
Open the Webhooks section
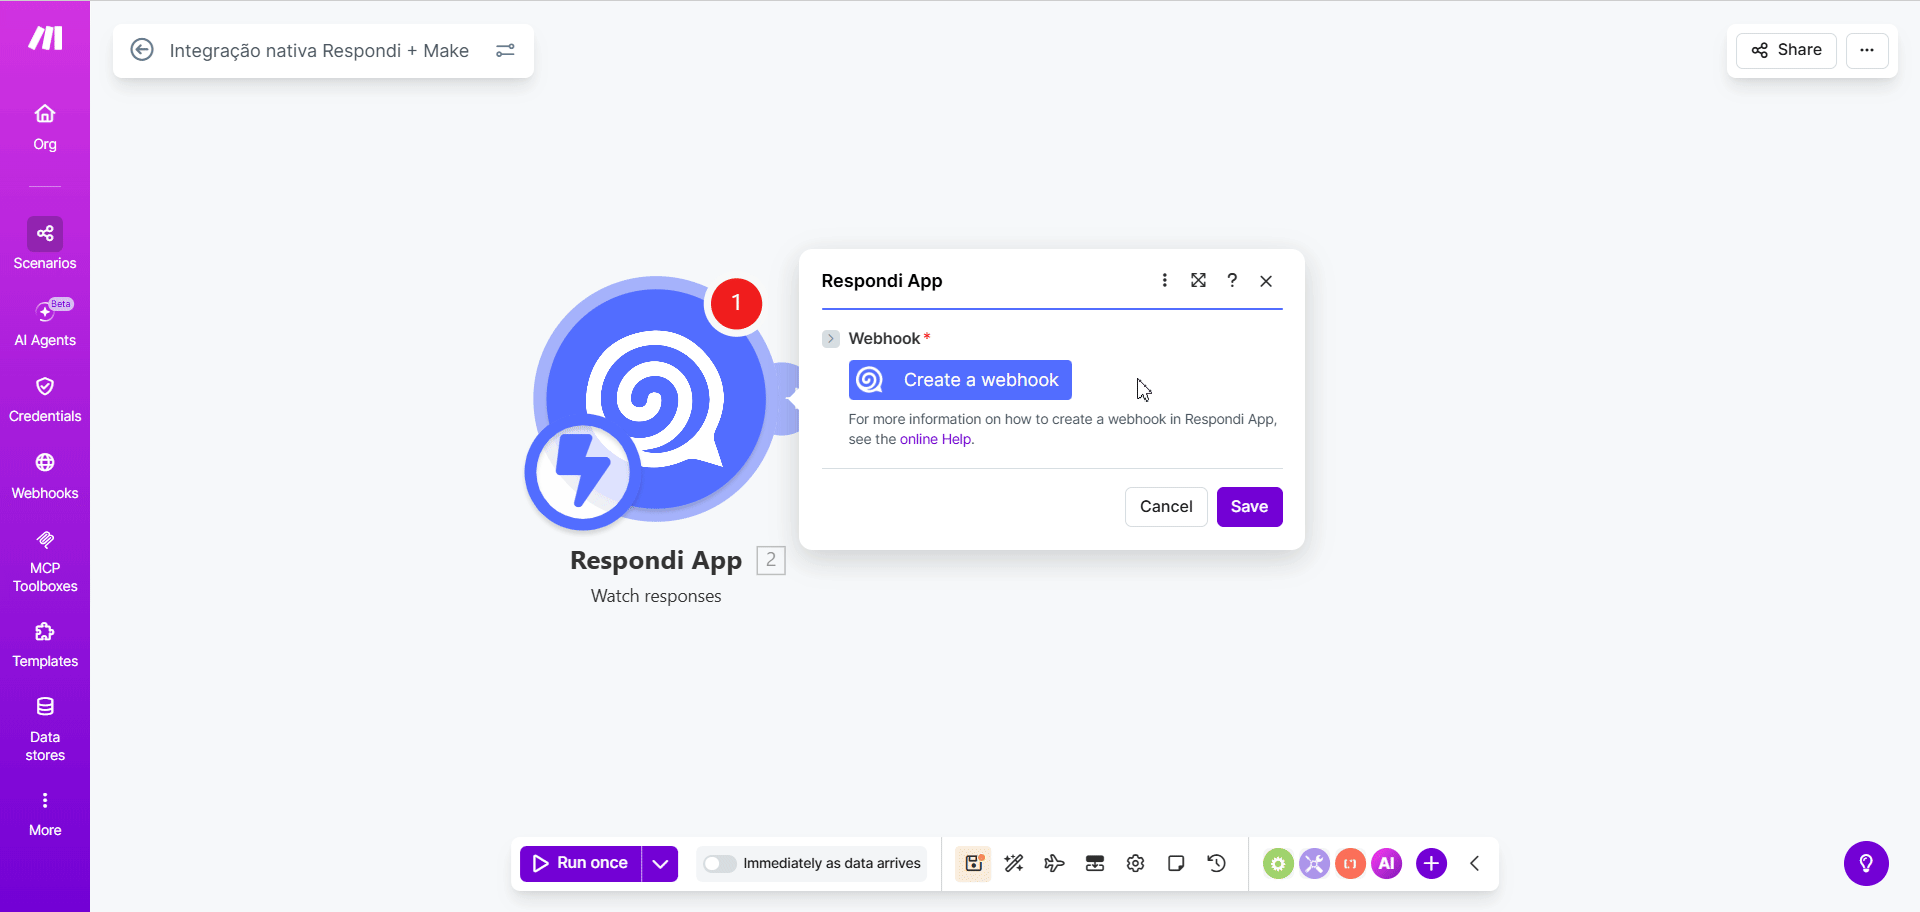tap(45, 477)
